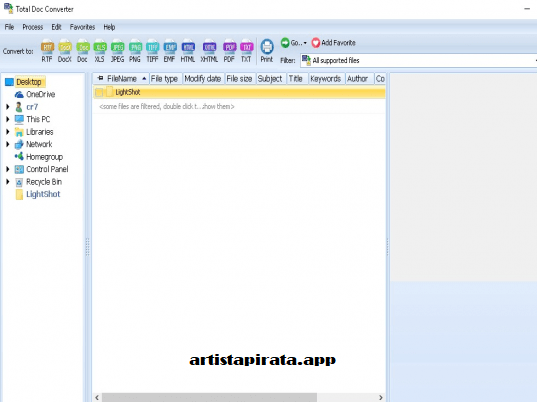The height and width of the screenshot is (402, 537).
Task: Select Recycle Bin tree node
Action: (44, 182)
